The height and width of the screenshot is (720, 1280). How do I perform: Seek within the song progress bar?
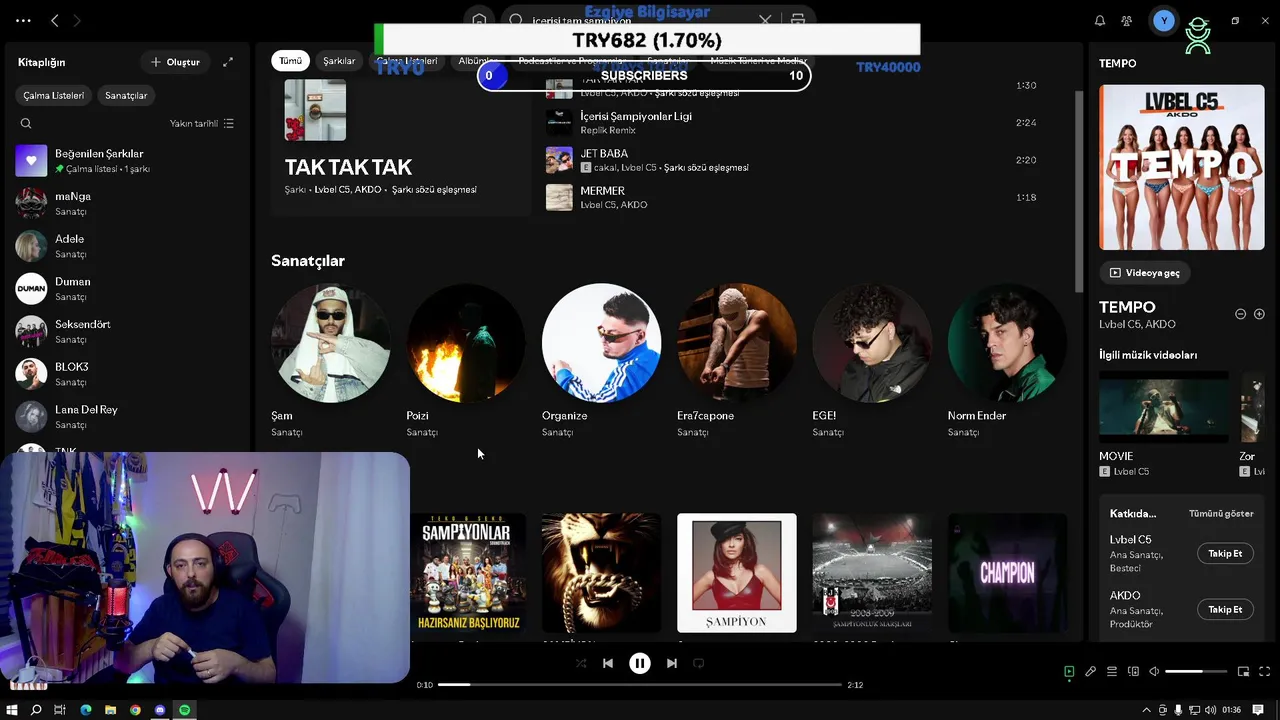(640, 685)
